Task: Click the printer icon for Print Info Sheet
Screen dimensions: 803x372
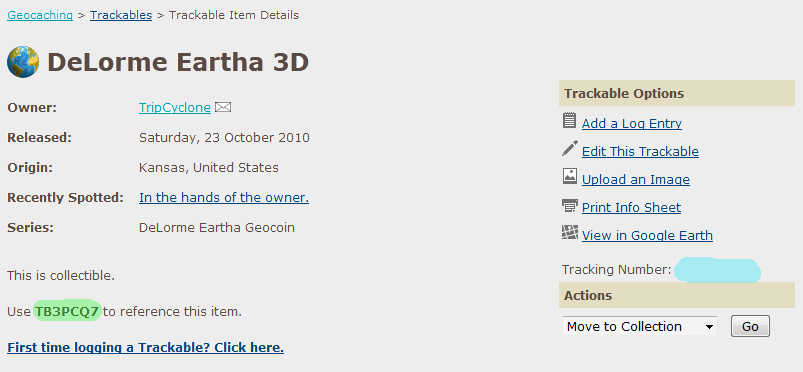Action: 569,206
